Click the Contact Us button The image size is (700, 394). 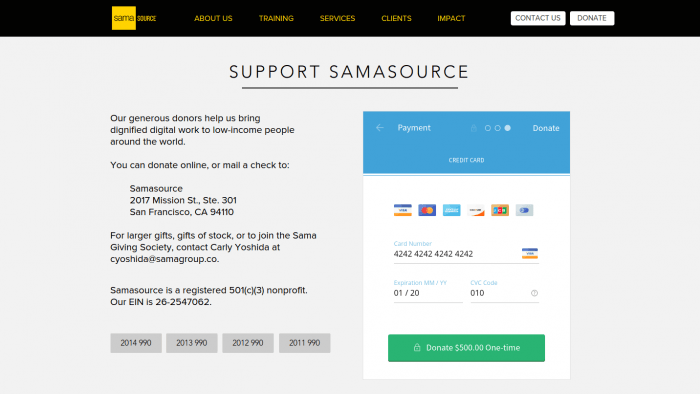(x=538, y=18)
